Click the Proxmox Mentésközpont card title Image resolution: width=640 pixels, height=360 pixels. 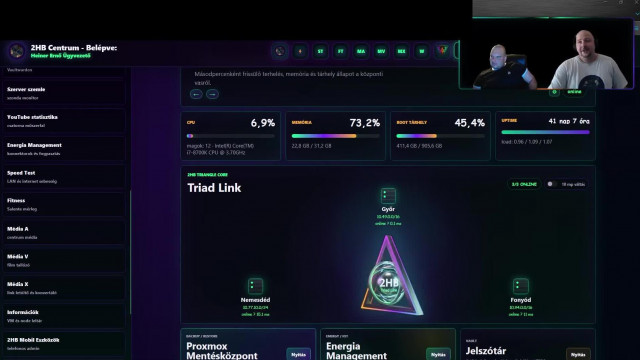coord(222,351)
